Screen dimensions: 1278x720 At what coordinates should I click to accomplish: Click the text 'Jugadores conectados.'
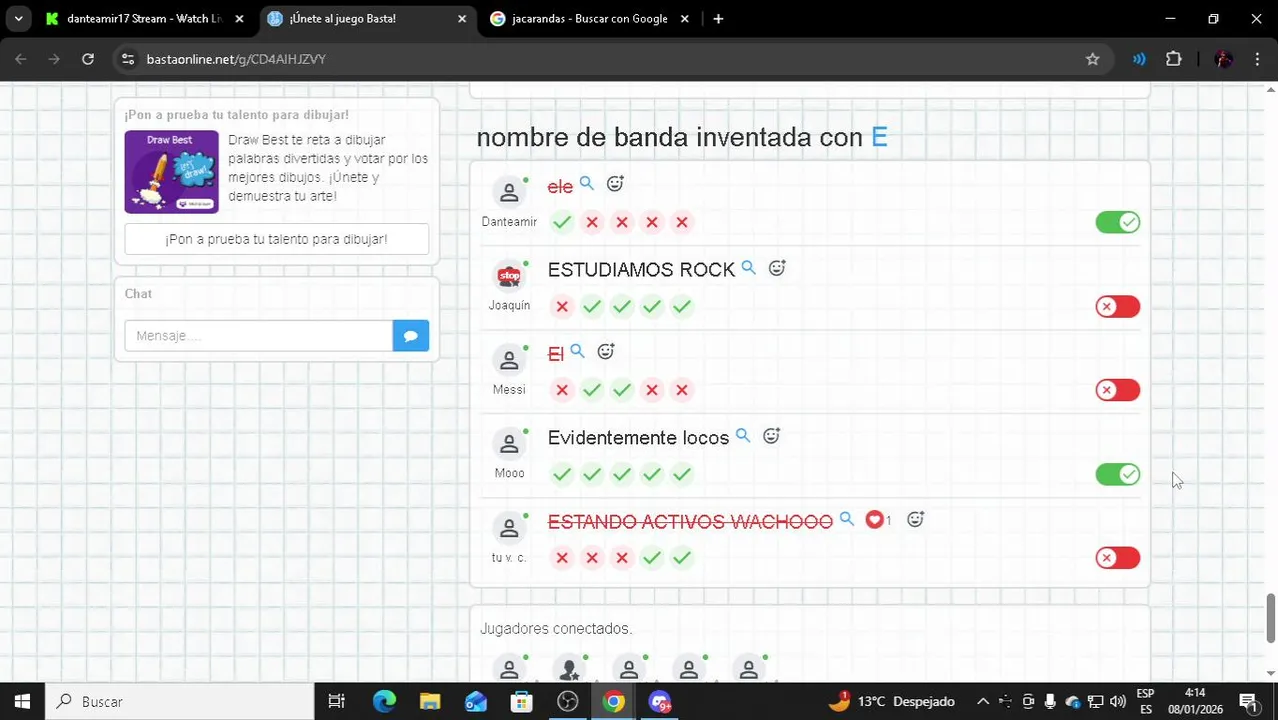(x=556, y=629)
